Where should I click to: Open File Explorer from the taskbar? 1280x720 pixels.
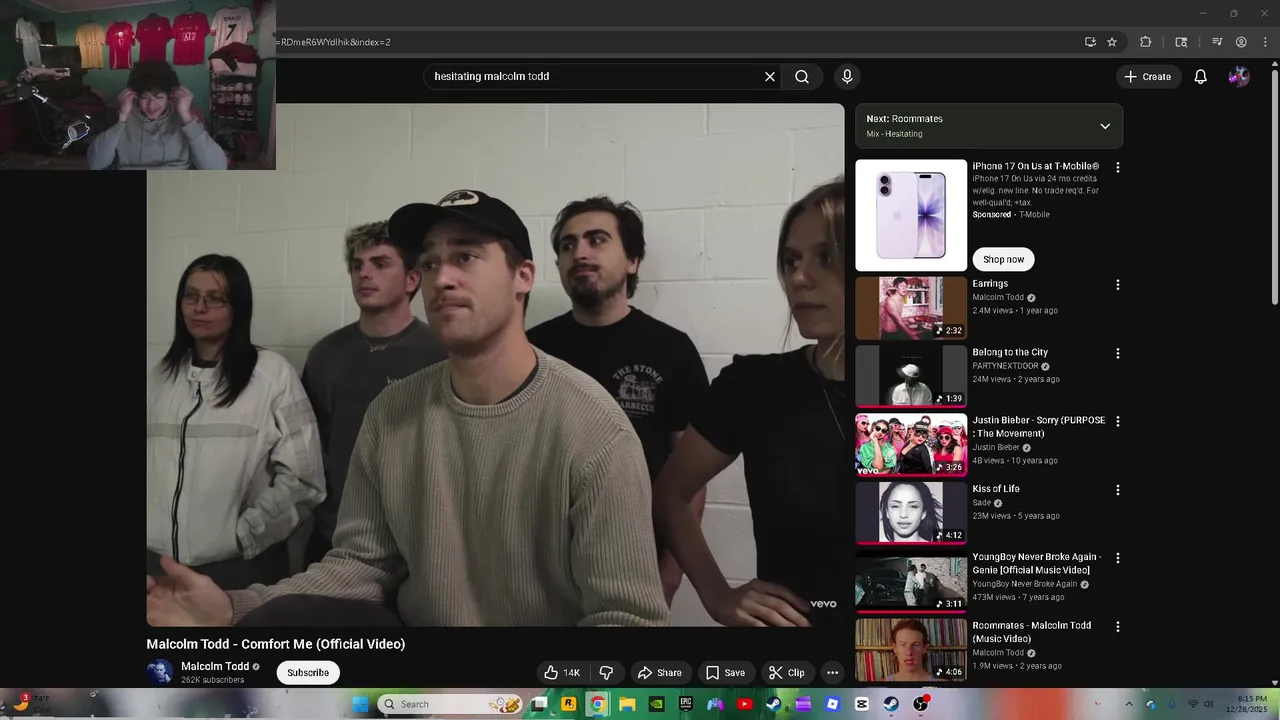click(x=627, y=704)
